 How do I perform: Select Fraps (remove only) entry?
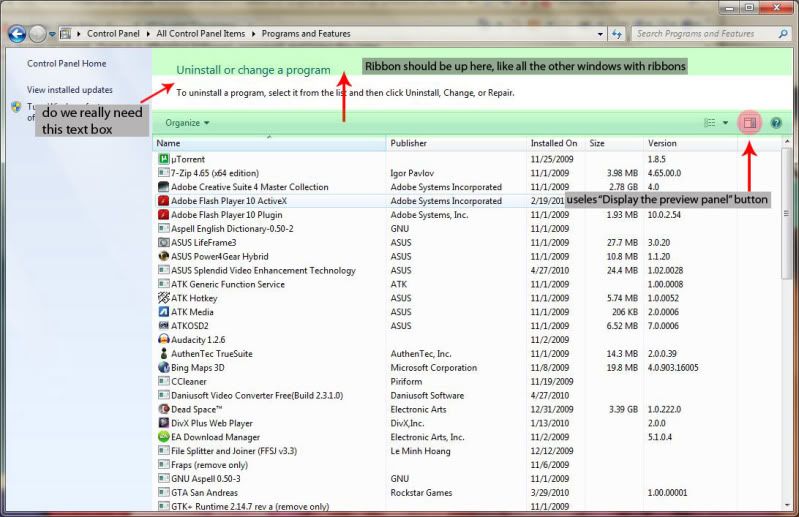209,465
